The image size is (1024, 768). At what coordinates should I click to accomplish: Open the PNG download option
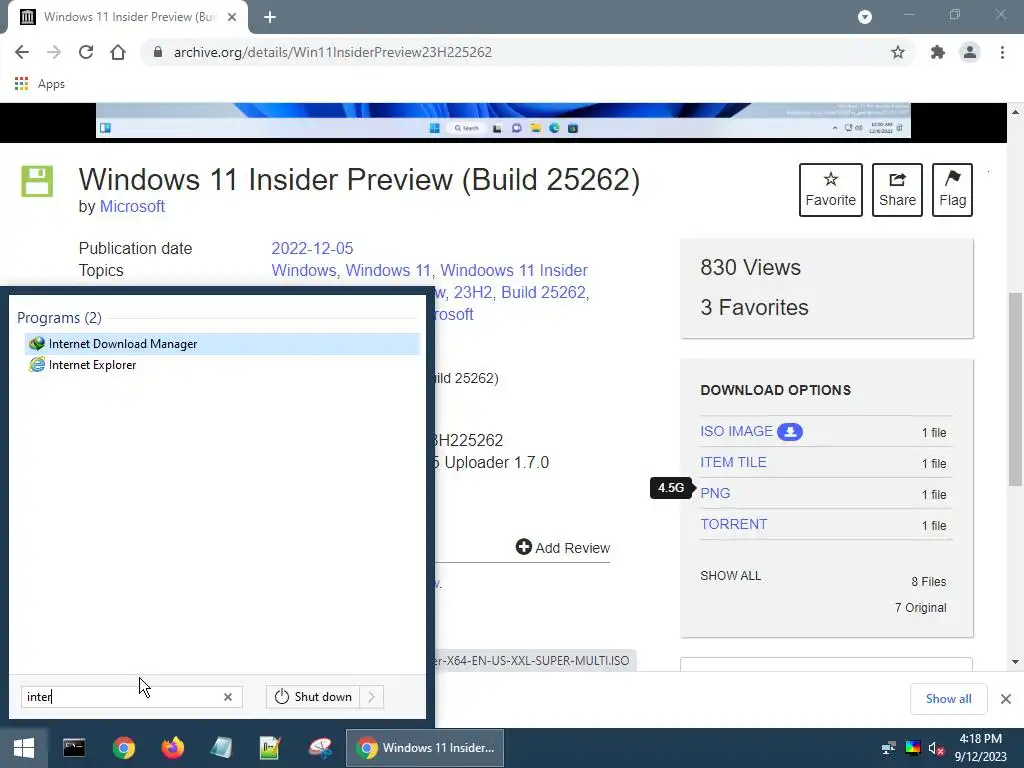tap(715, 493)
